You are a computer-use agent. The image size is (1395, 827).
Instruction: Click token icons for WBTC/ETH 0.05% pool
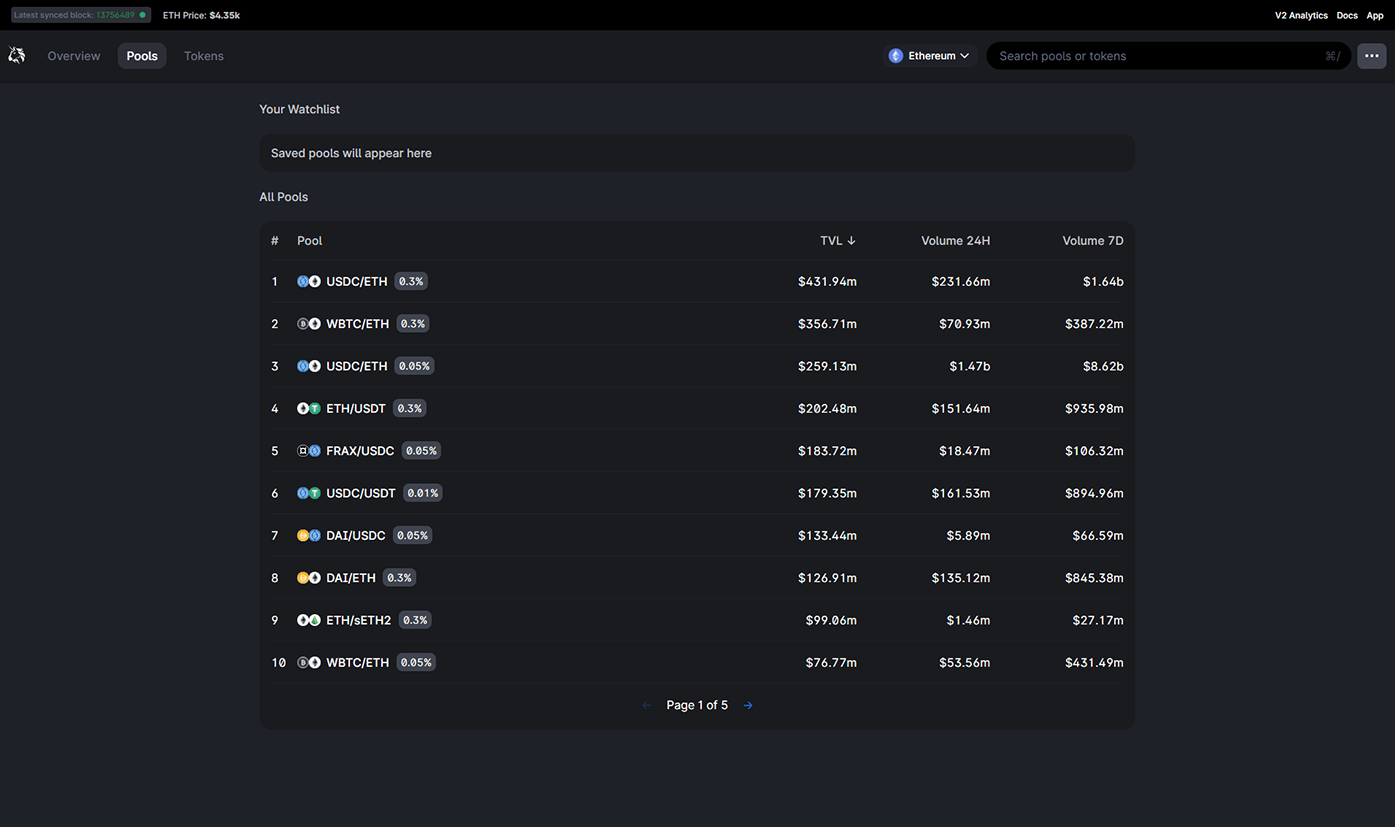[309, 662]
